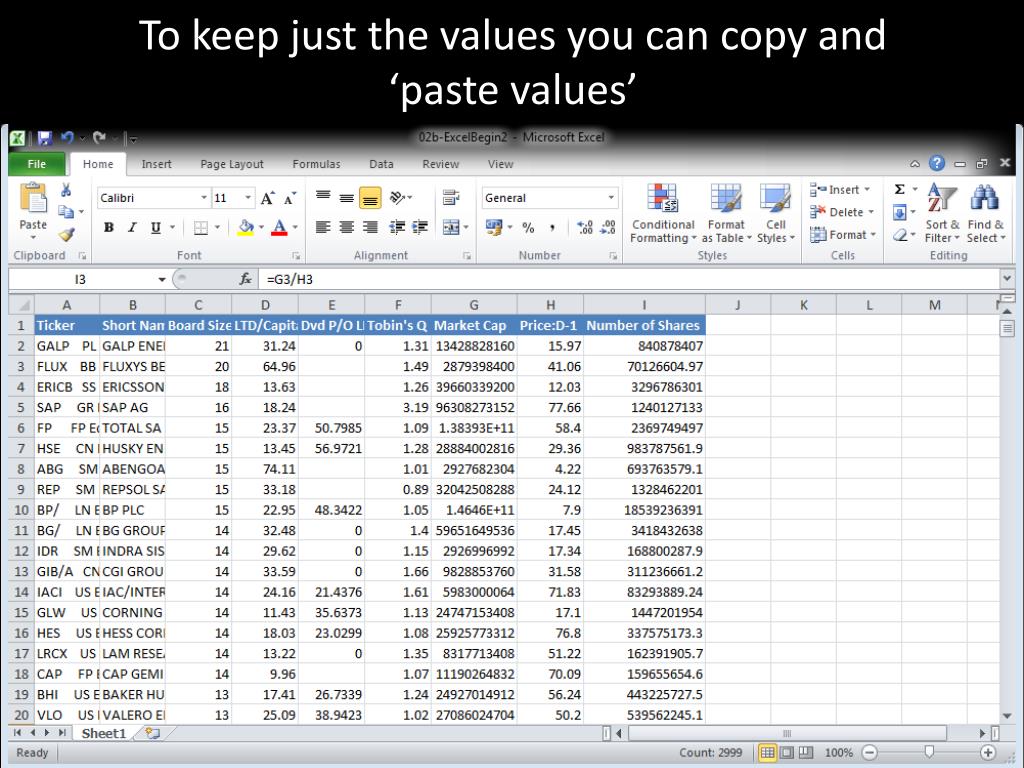This screenshot has width=1024, height=768.
Task: Expand the Calibri font name dropdown
Action: (204, 198)
